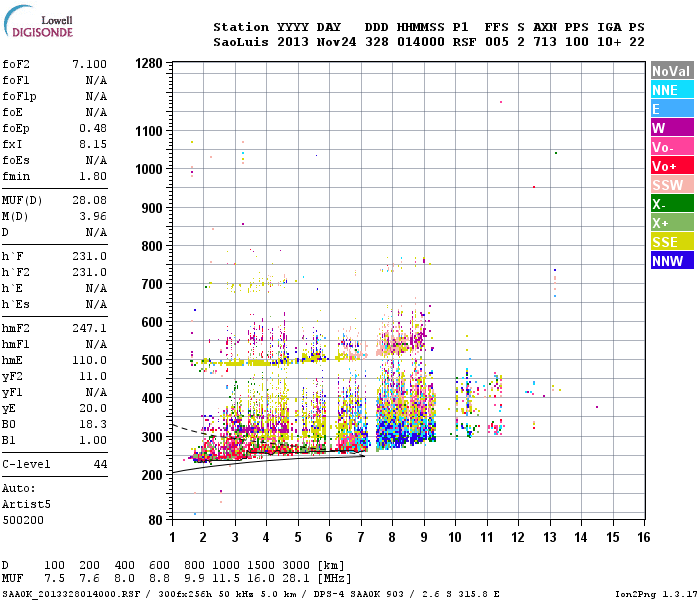This screenshot has width=700, height=600.
Task: Click the yE value 20.0
Action: tap(93, 408)
